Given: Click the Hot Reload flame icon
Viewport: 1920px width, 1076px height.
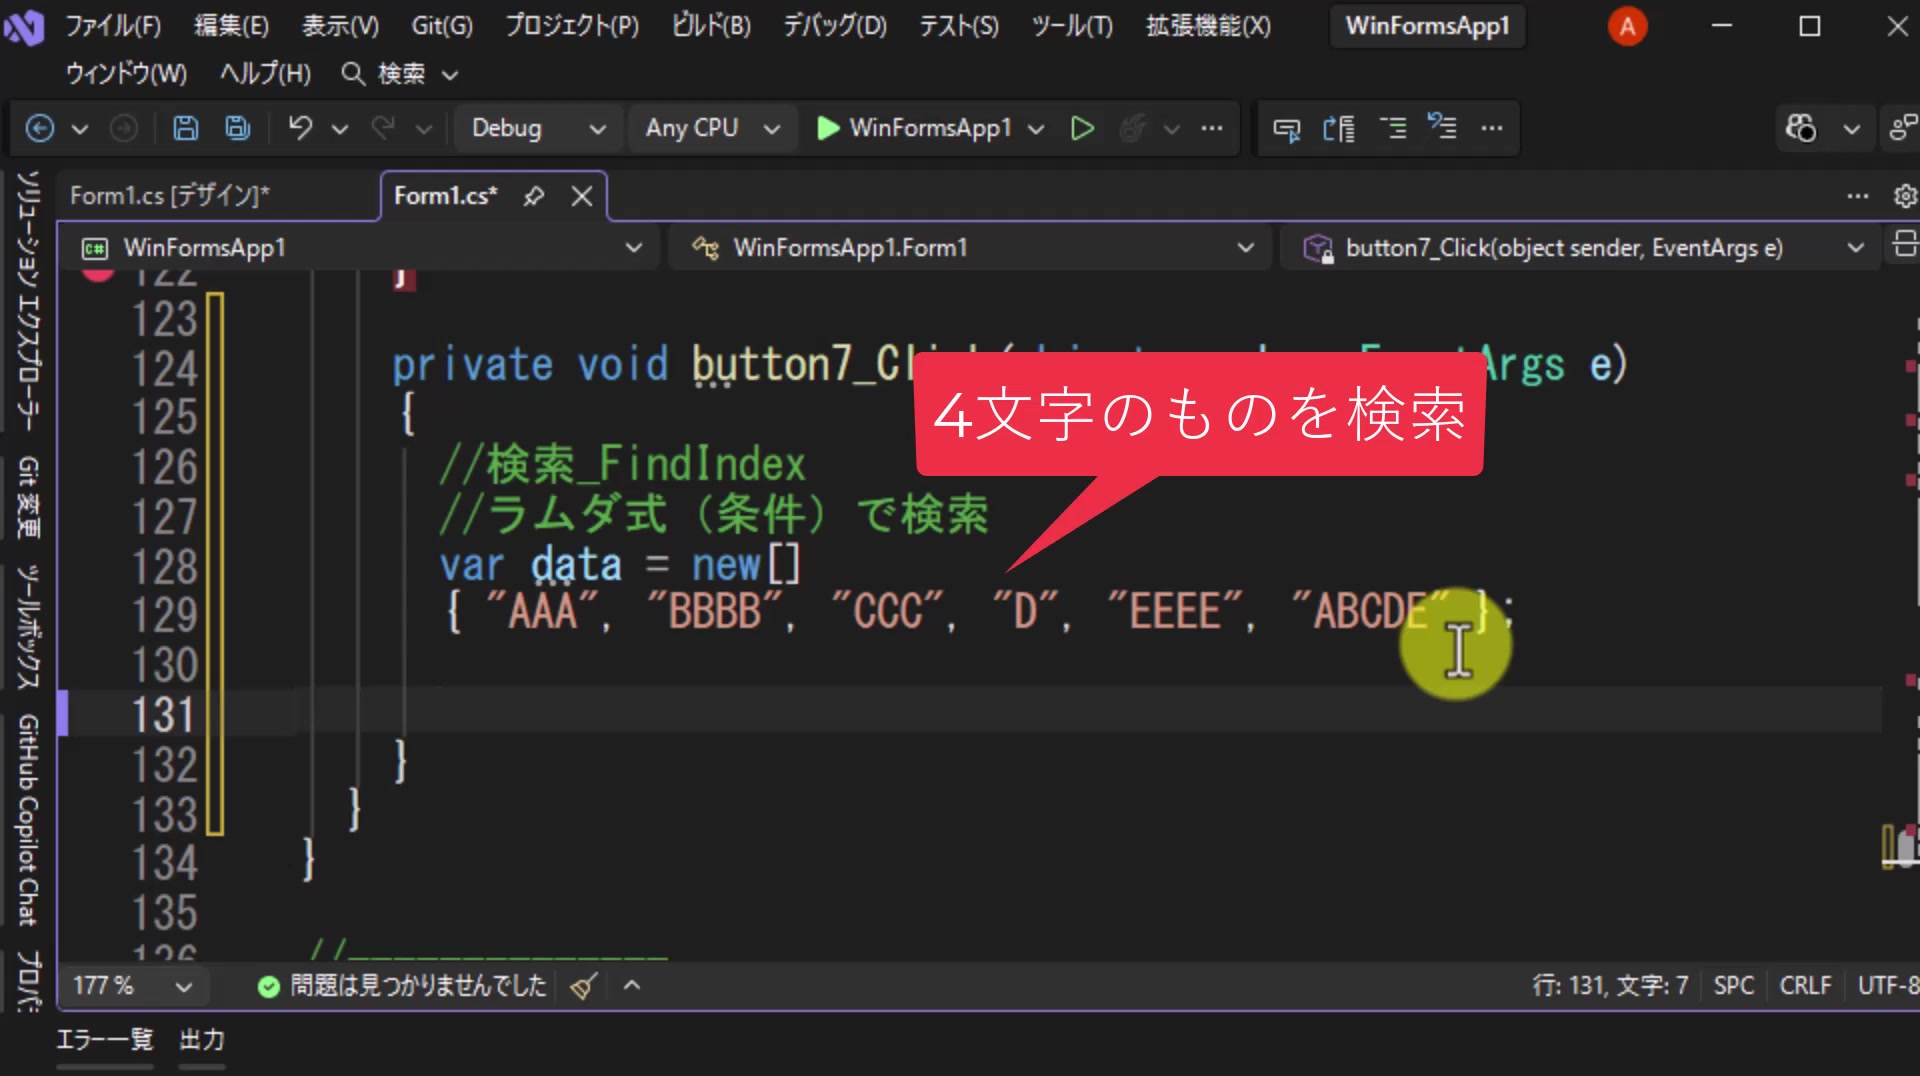Looking at the screenshot, I should point(1132,128).
